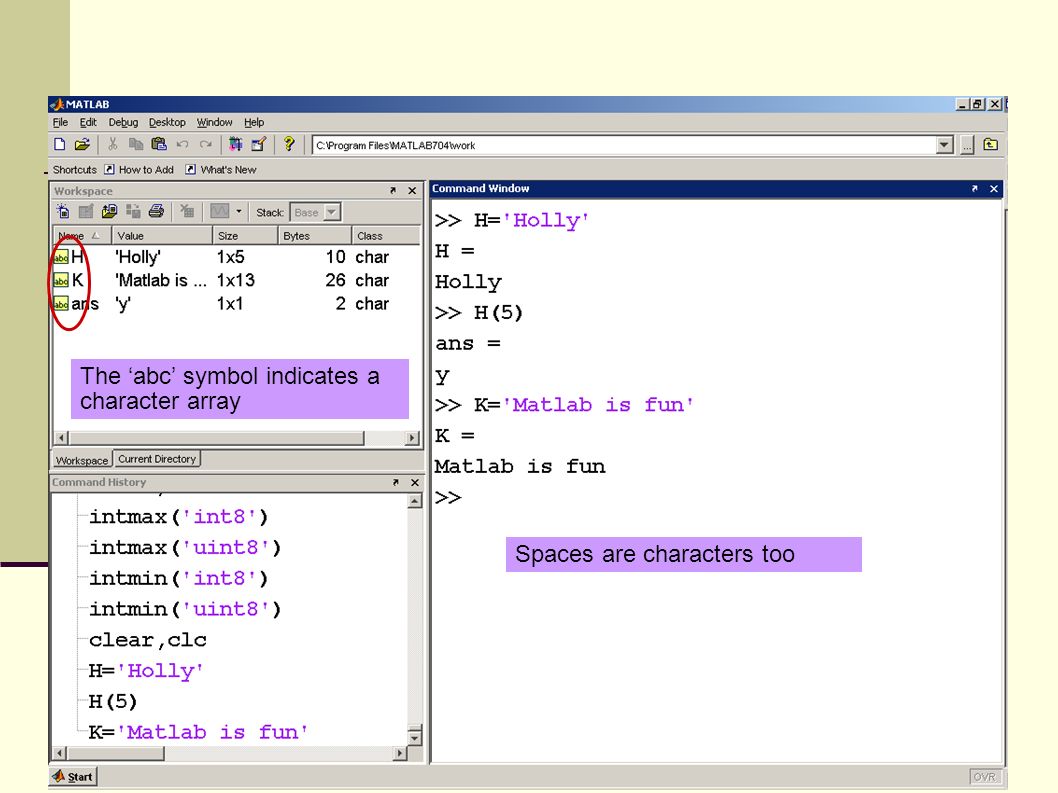Expand the plot type dropdown arrow
This screenshot has width=1058, height=793.
238,212
